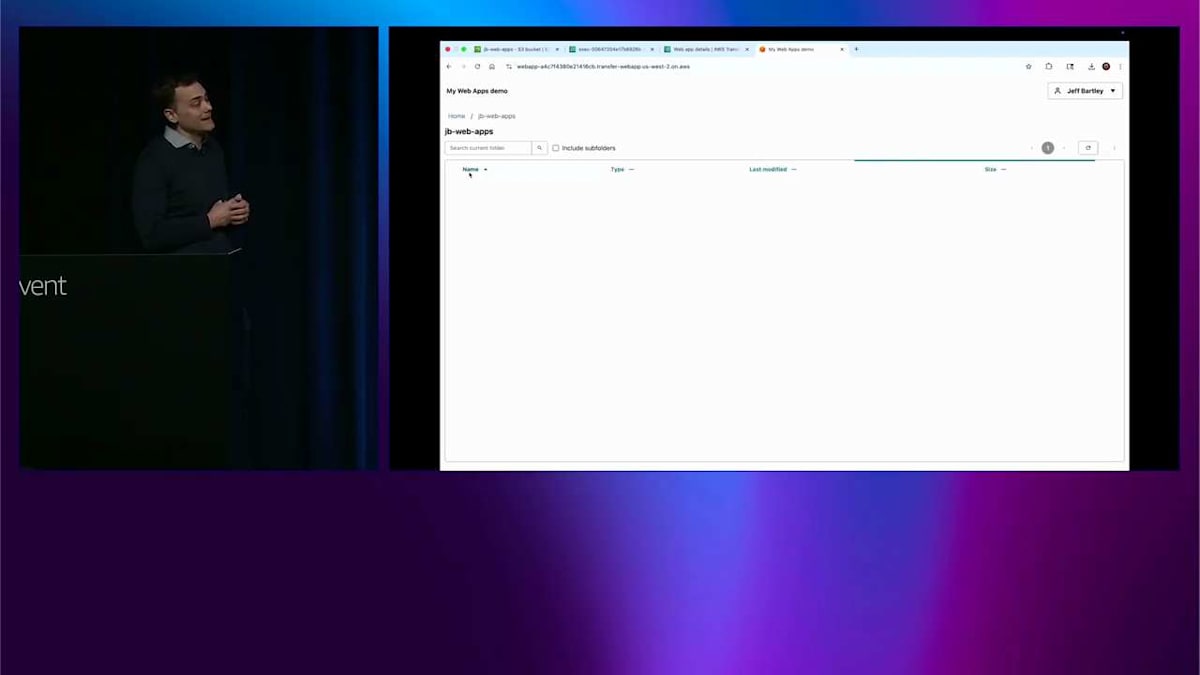The width and height of the screenshot is (1200, 675).
Task: Bookmark page with the star icon
Action: coord(1028,67)
